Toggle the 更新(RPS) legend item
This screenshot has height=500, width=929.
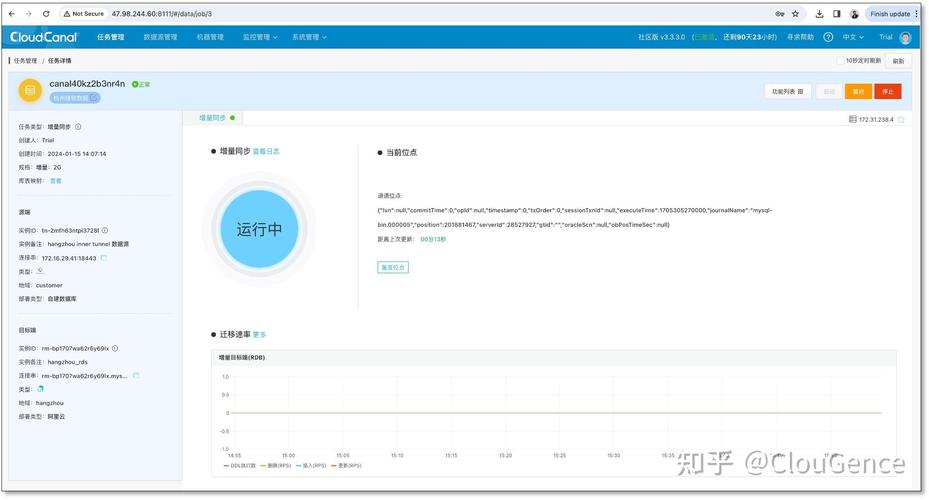347,466
